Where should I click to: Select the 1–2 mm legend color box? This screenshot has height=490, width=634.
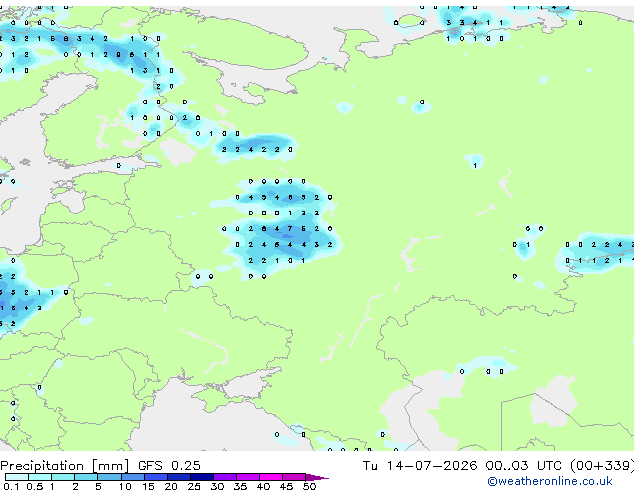click(63, 477)
